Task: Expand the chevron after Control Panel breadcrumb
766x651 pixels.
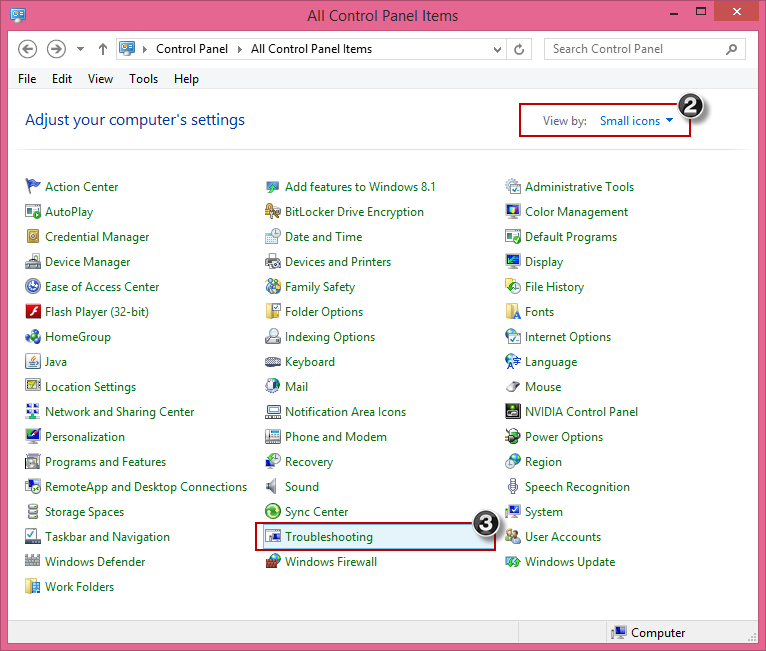Action: click(x=239, y=49)
